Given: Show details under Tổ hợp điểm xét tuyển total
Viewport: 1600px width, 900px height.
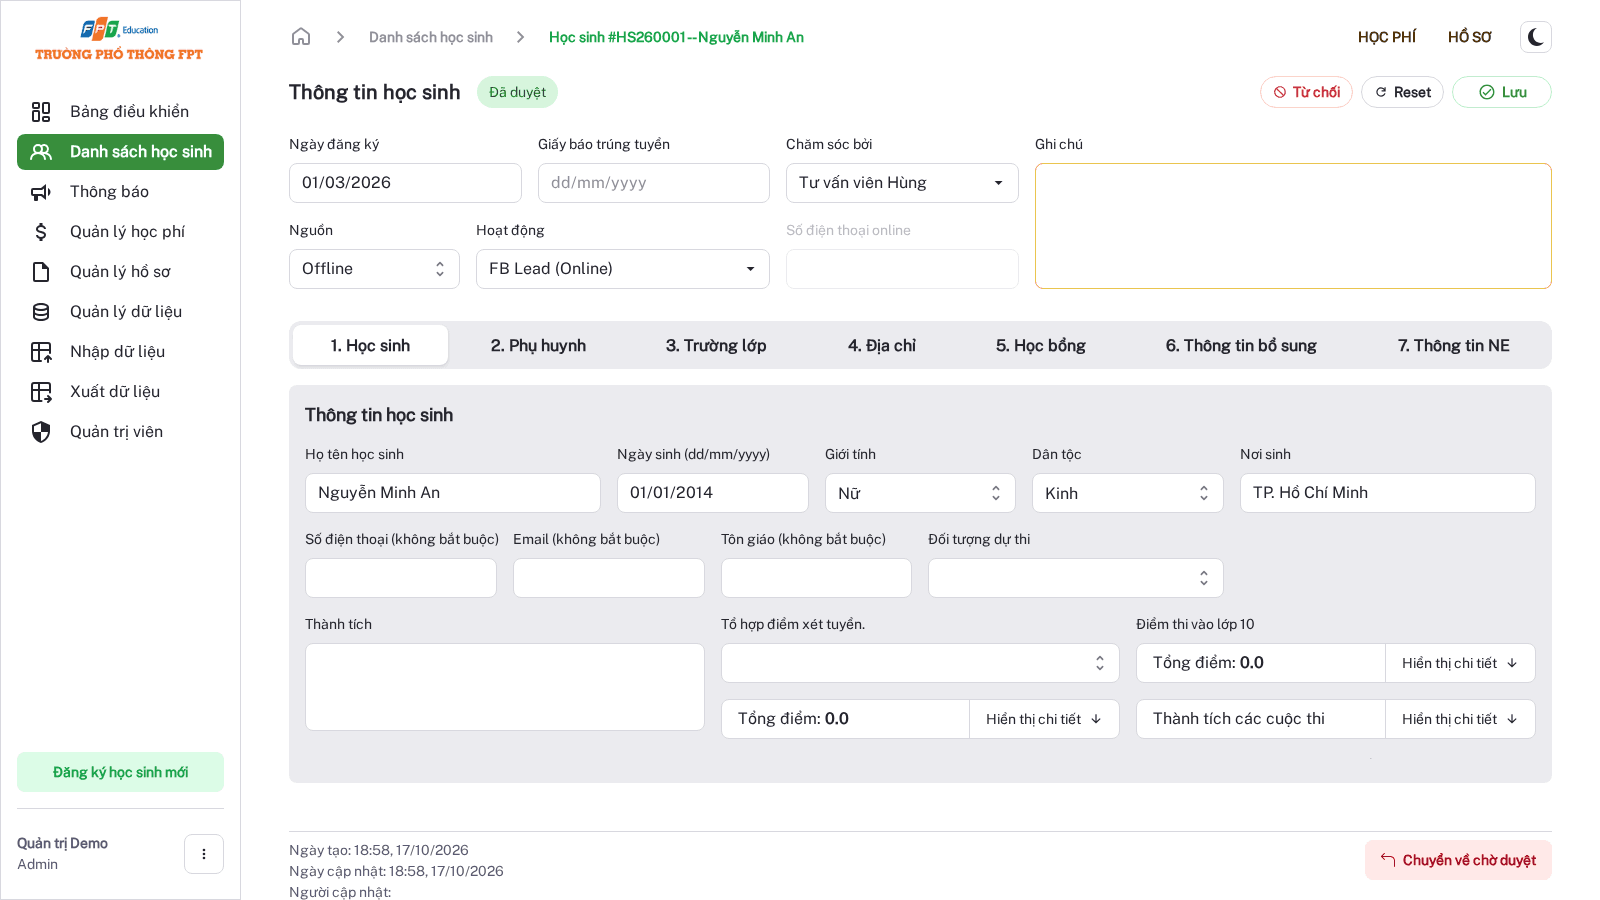Looking at the screenshot, I should tap(1044, 719).
